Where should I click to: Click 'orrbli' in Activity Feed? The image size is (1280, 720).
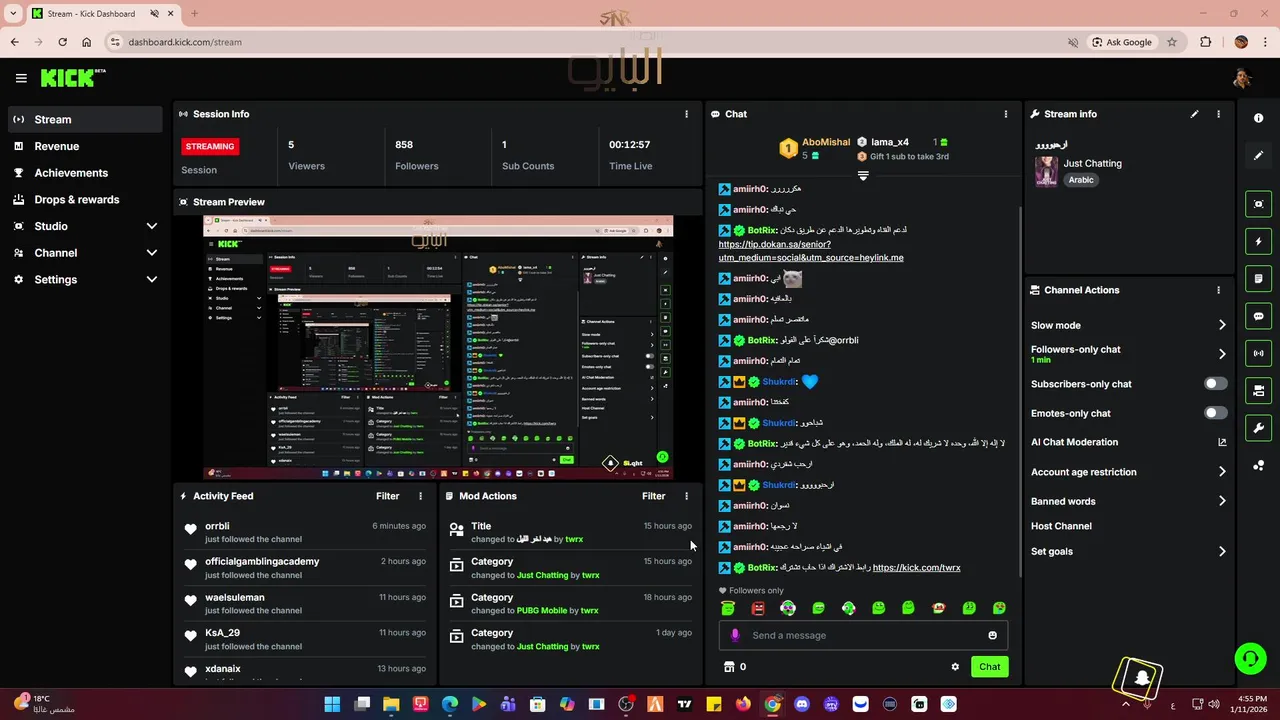[217, 526]
